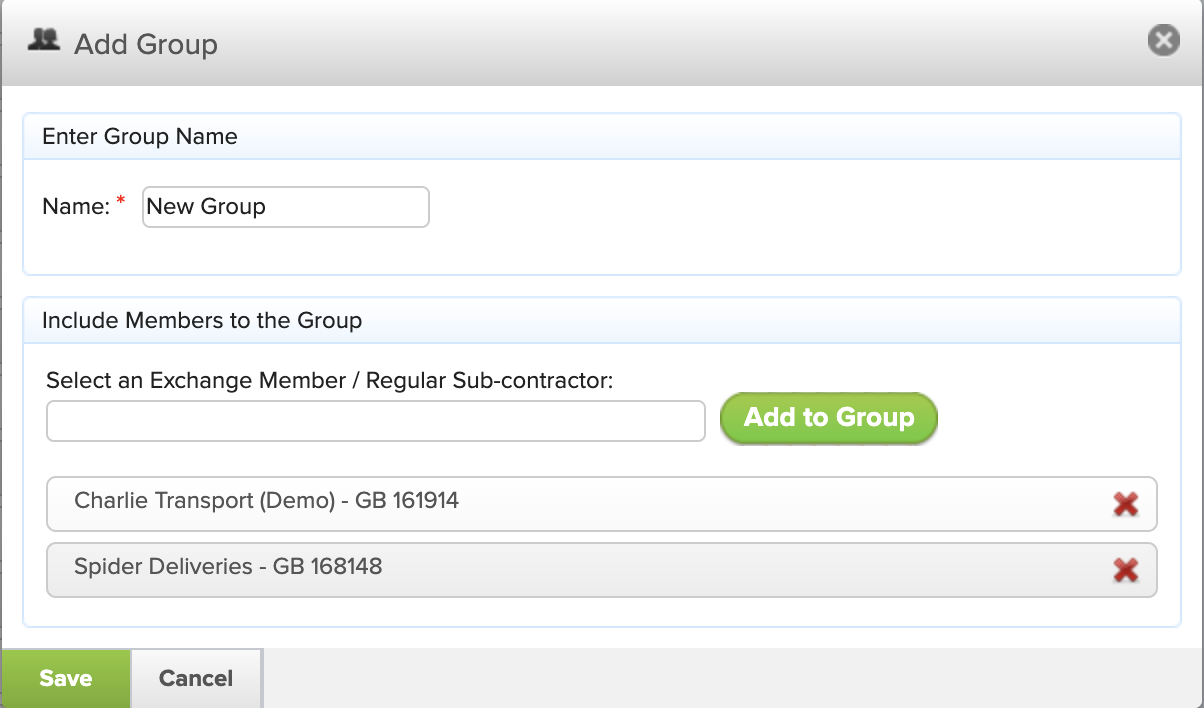The height and width of the screenshot is (708, 1204).
Task: Remove Charlie Transport using its red X icon
Action: click(1126, 504)
